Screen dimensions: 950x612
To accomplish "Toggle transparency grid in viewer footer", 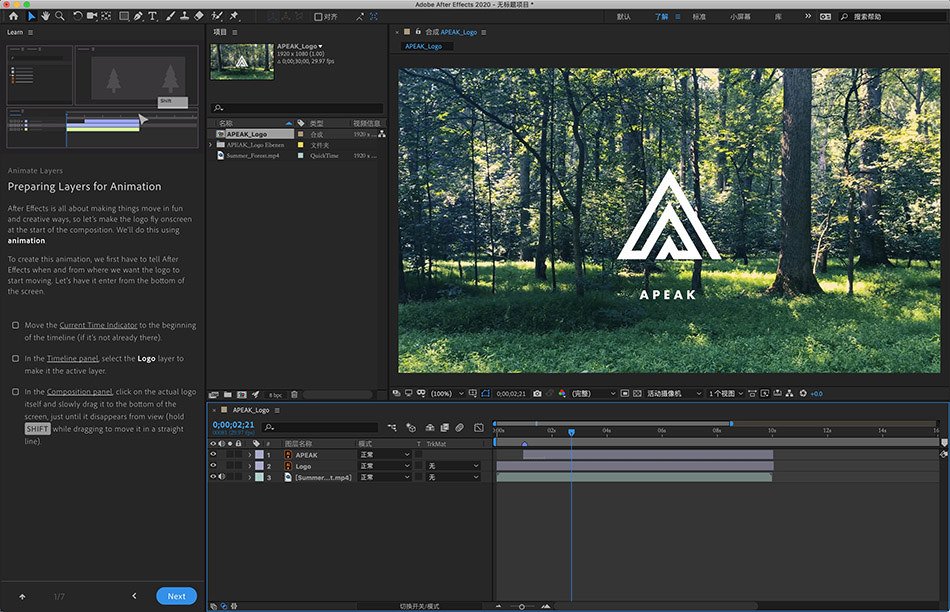I will [637, 394].
